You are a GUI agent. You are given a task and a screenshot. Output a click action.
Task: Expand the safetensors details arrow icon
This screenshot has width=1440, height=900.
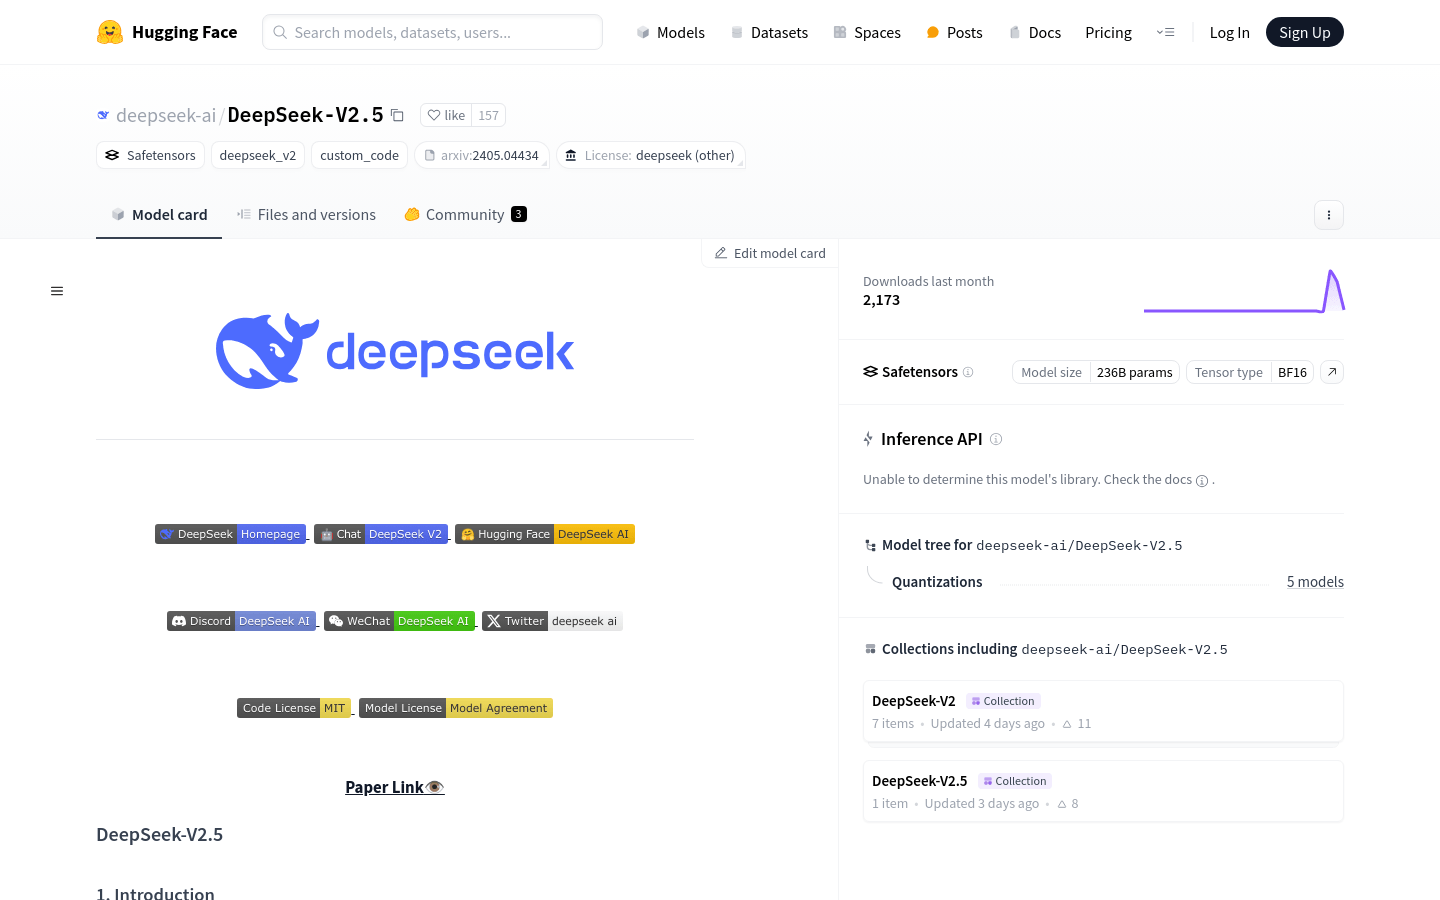coord(1332,372)
